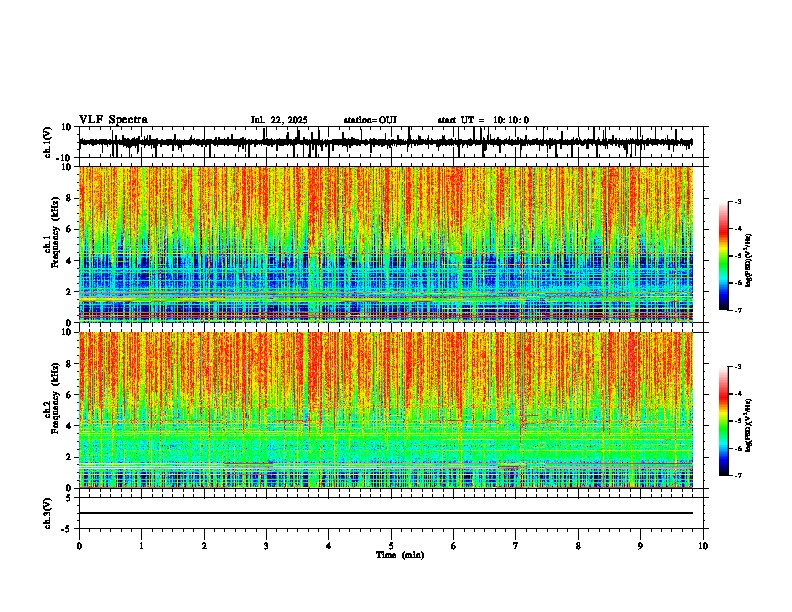The width and height of the screenshot is (792, 612).
Task: Click time axis tick label "4"
Action: point(329,546)
